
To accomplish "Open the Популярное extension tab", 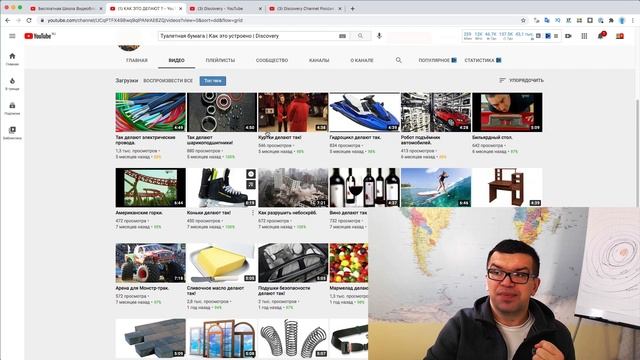I will point(437,60).
